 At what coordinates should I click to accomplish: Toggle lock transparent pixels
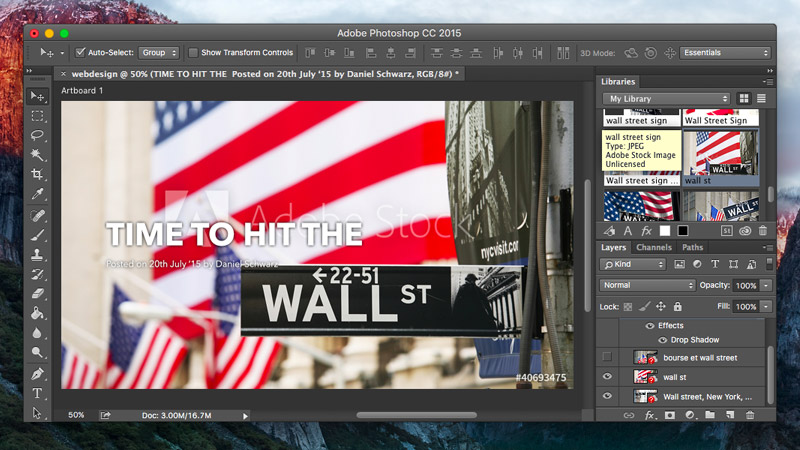628,307
